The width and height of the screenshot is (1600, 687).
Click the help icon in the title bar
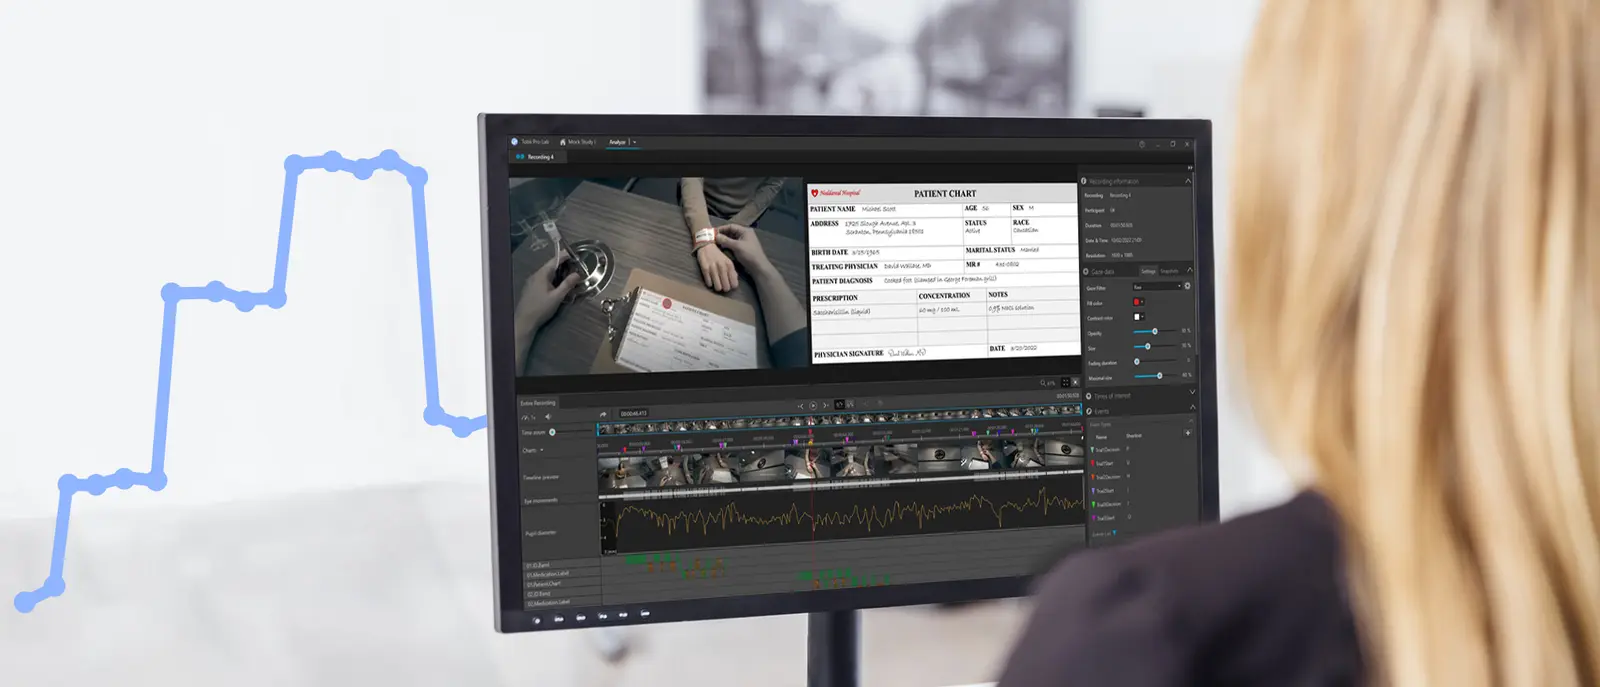pos(1142,144)
